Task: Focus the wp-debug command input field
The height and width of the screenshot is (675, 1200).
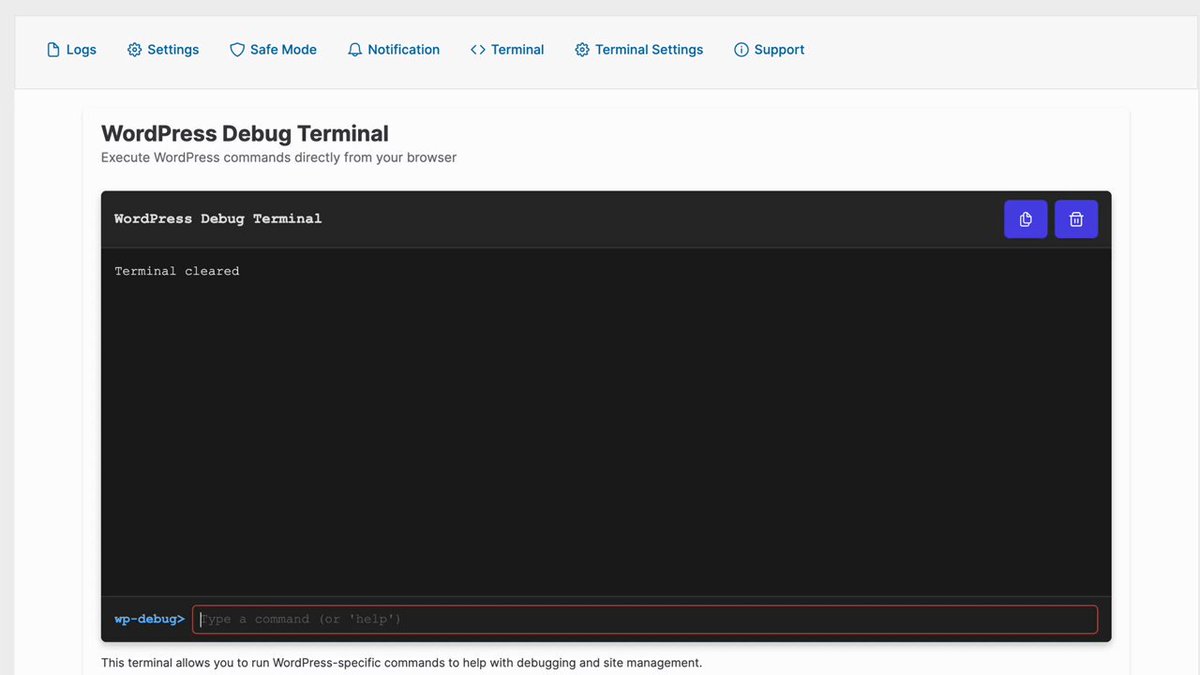Action: click(x=645, y=619)
